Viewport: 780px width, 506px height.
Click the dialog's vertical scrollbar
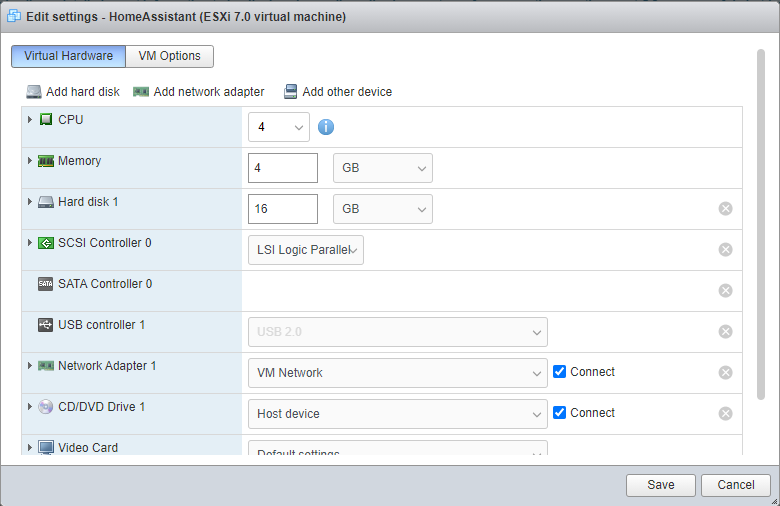pyautogui.click(x=761, y=224)
